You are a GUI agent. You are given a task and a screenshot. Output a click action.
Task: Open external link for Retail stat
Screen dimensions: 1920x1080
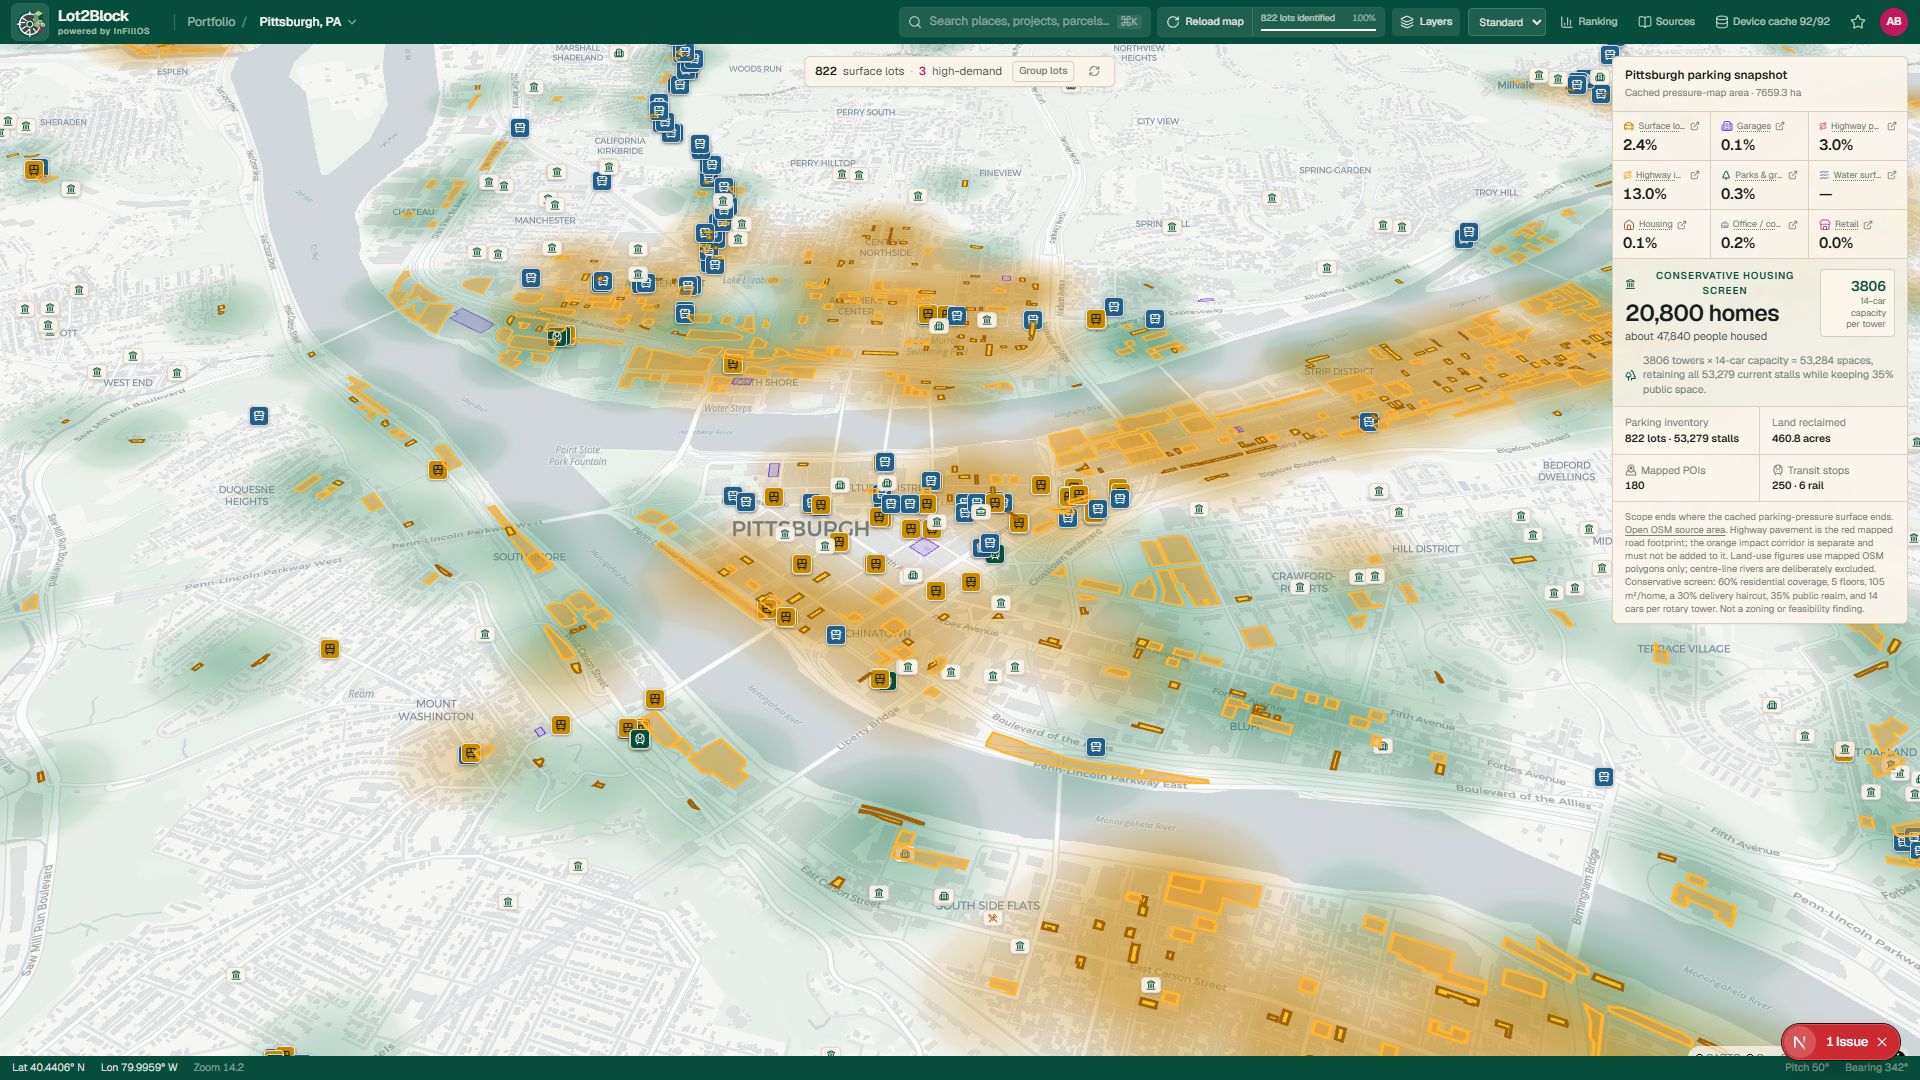coord(1868,224)
